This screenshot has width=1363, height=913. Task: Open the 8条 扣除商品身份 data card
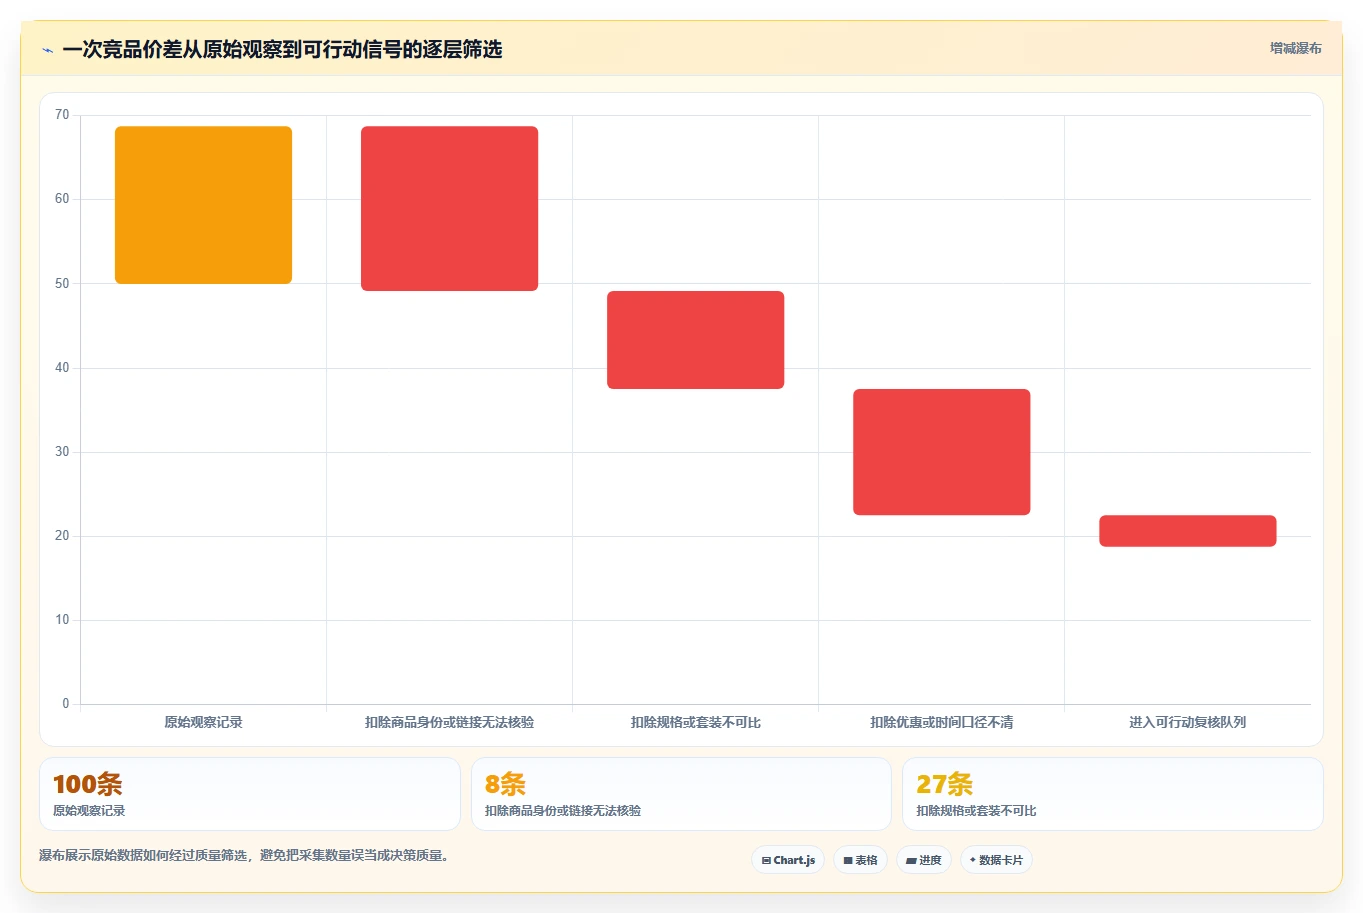click(681, 794)
